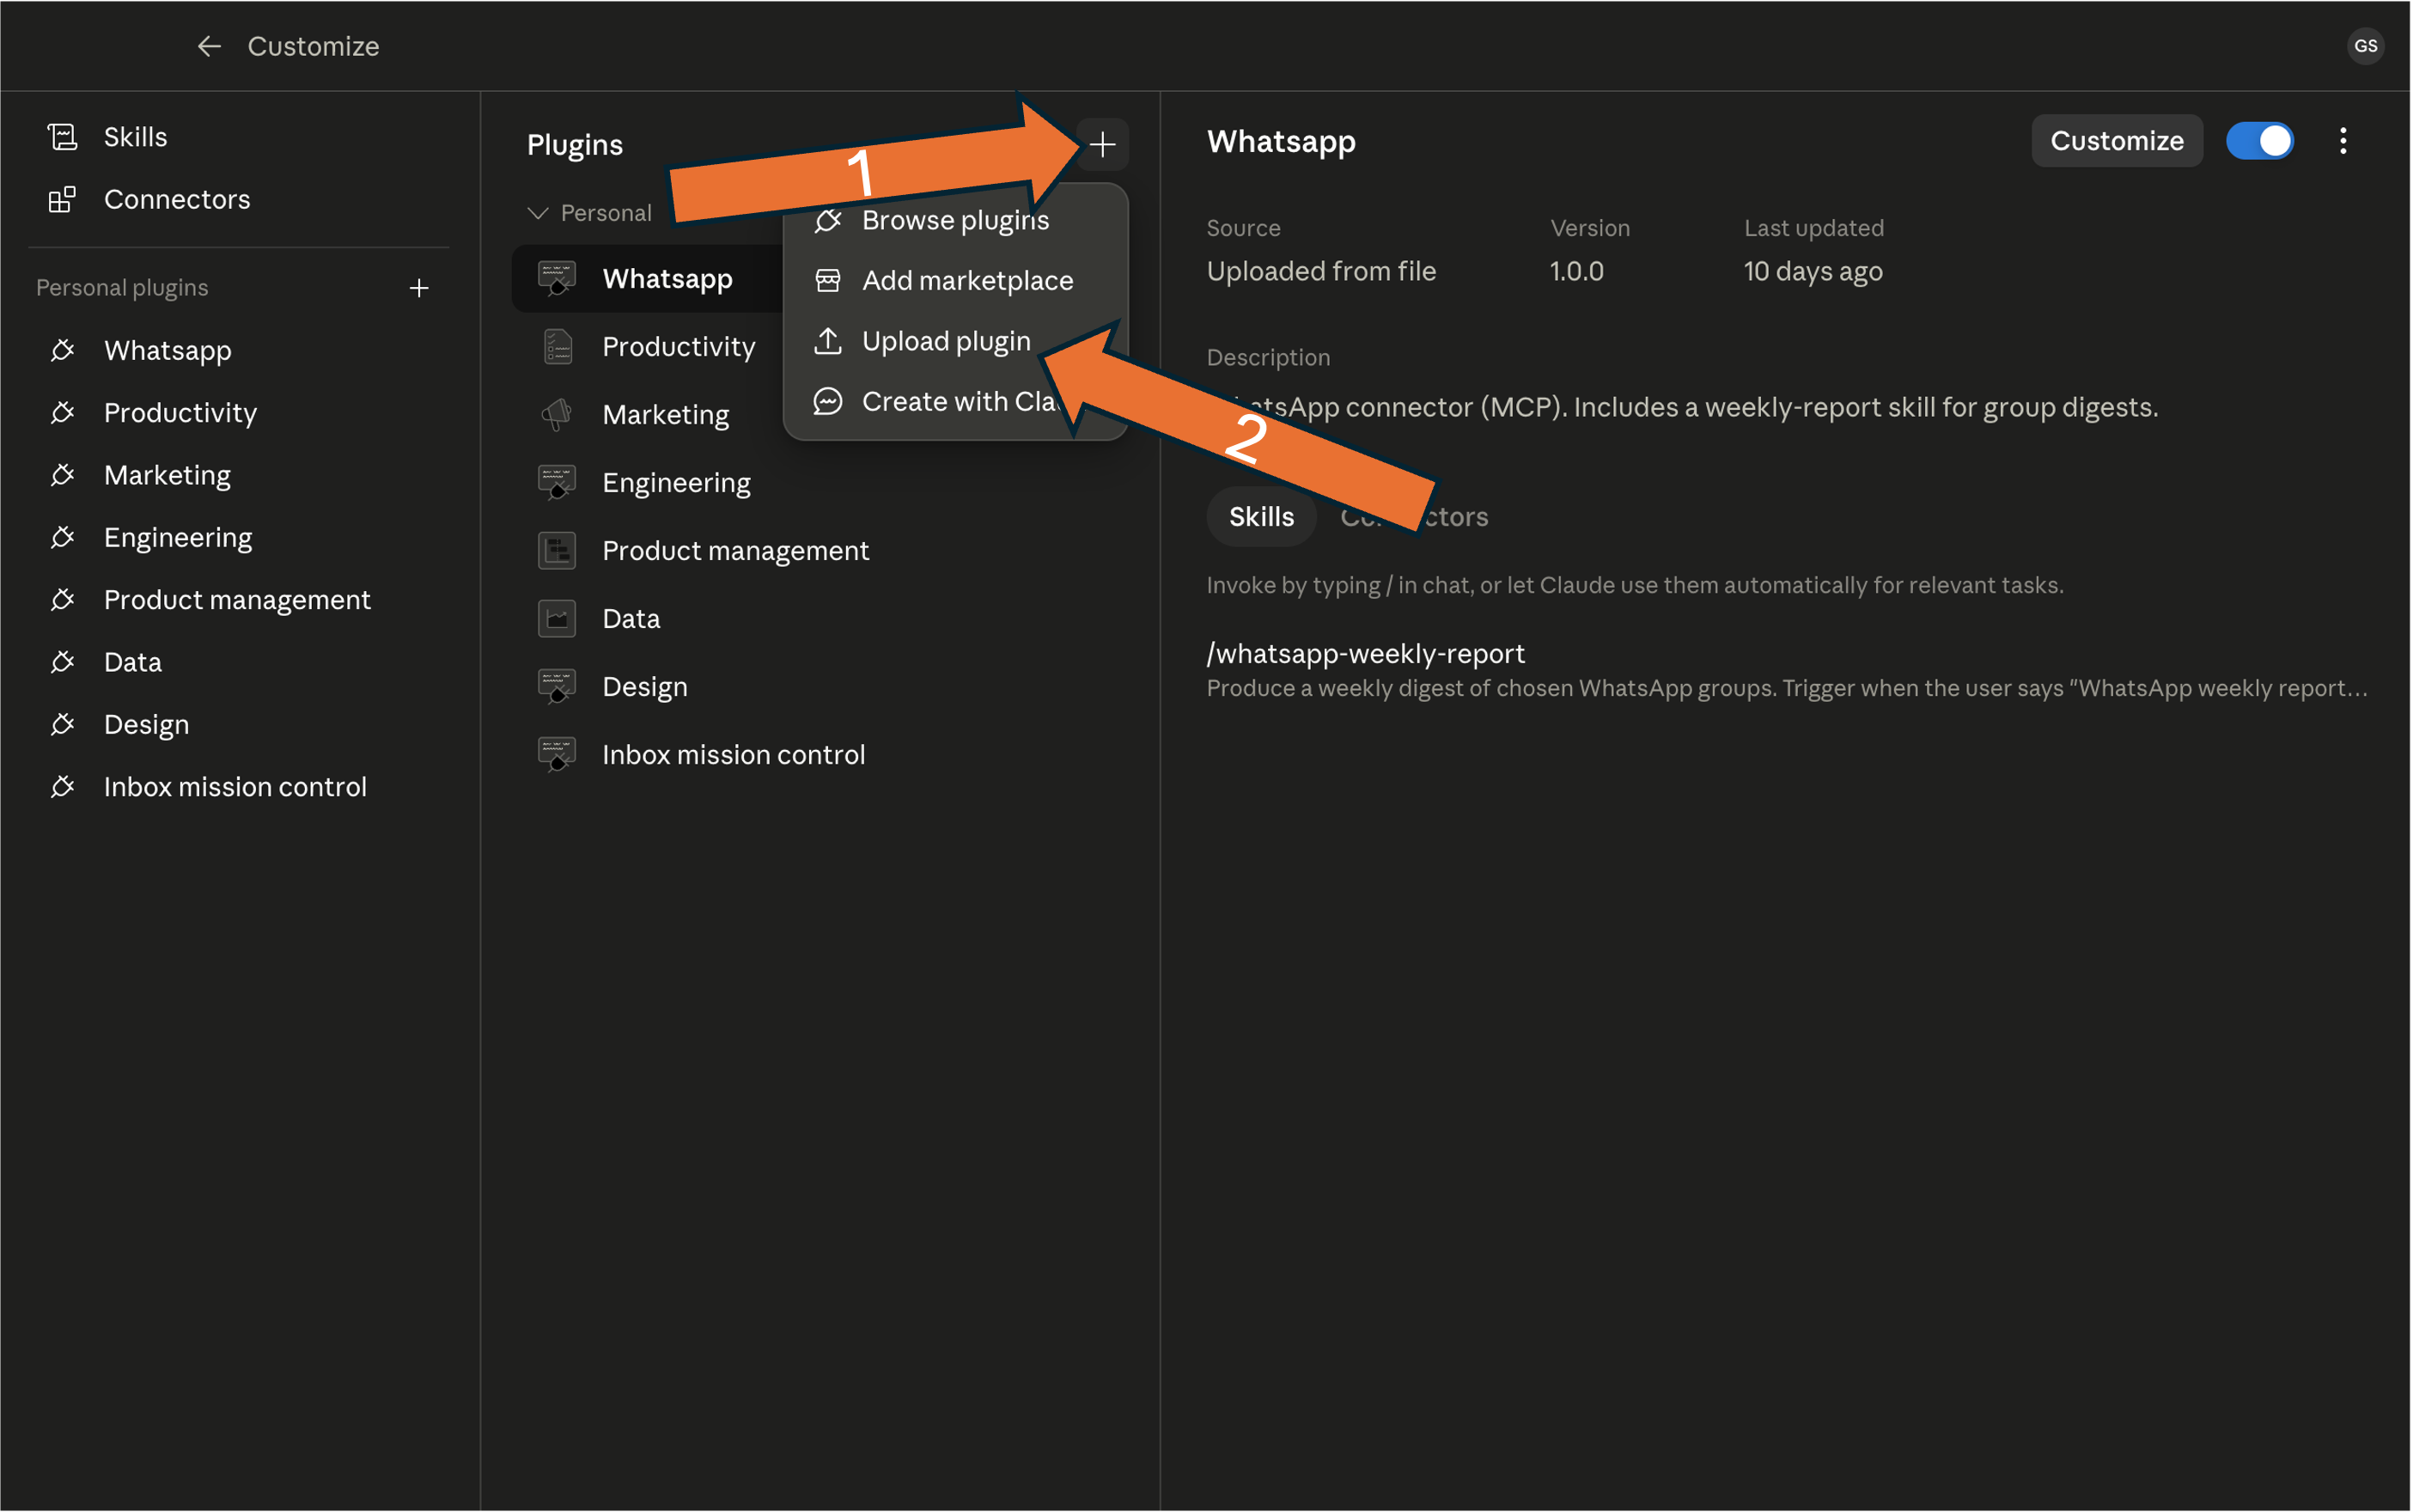2413x1512 pixels.
Task: Click the Productivity plugin checklist icon
Action: click(x=557, y=346)
